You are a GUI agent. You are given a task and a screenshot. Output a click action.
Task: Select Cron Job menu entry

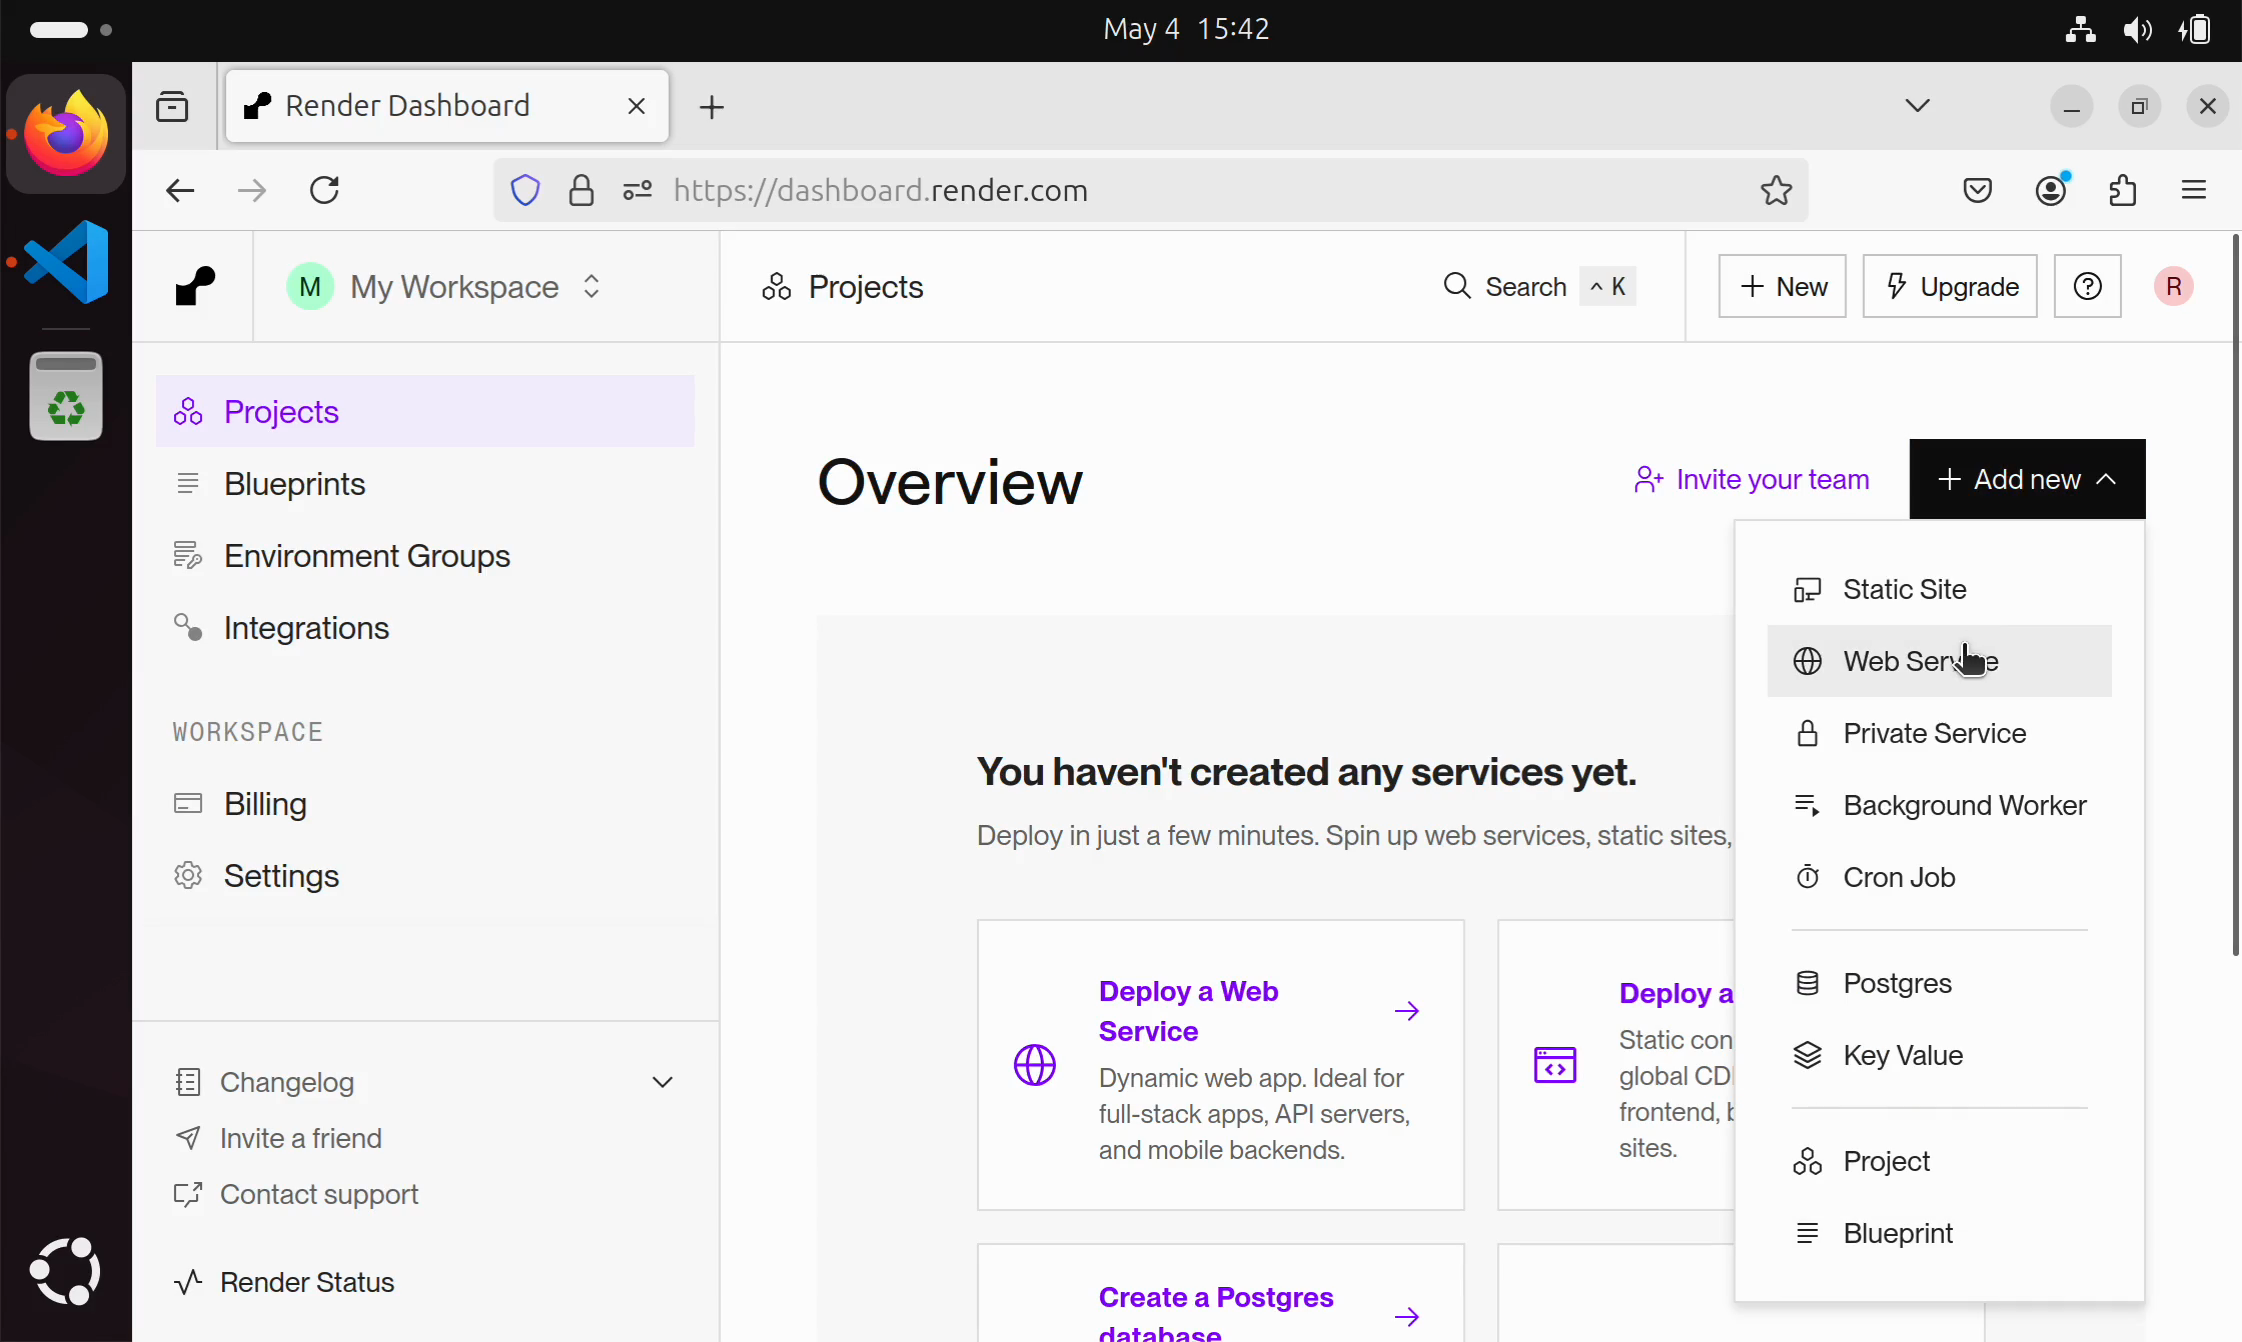[x=1898, y=877]
